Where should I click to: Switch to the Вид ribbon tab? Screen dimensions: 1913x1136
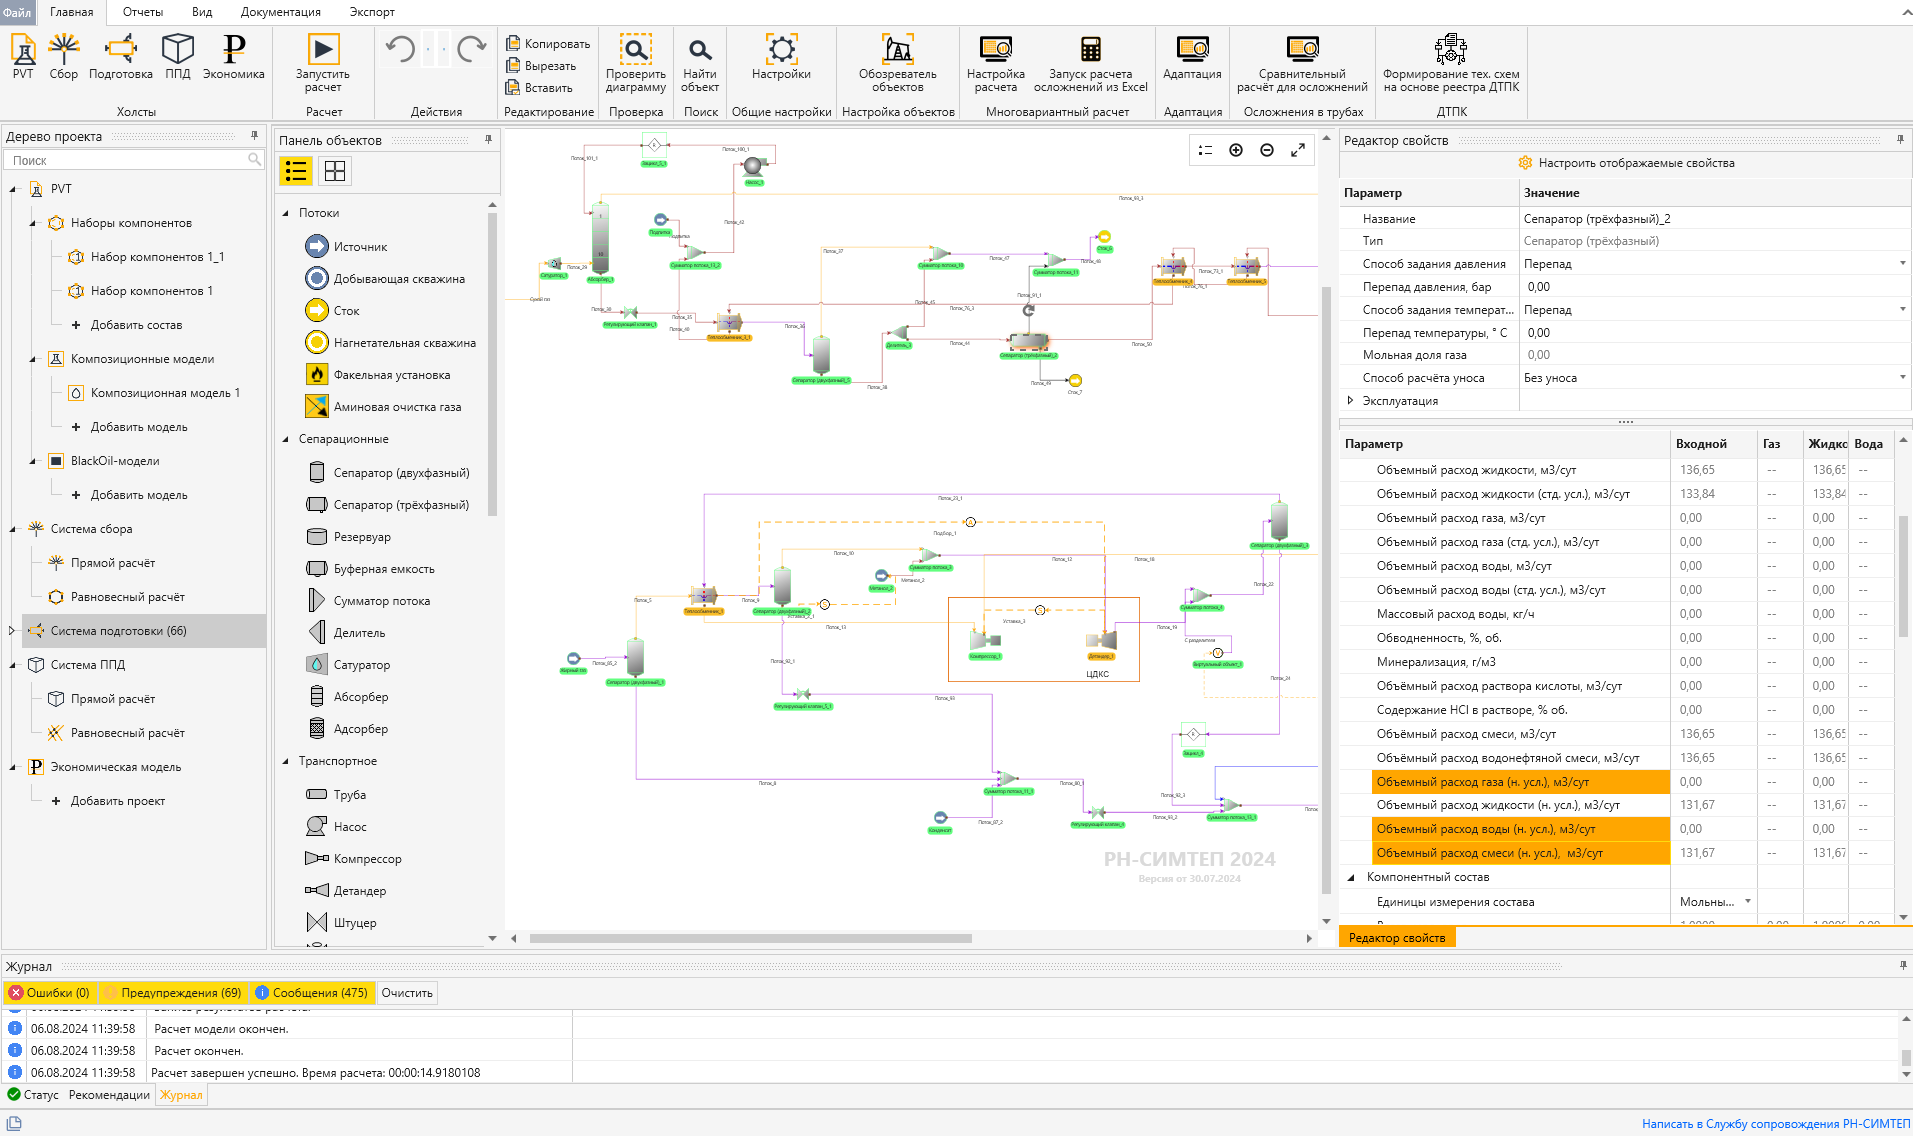[x=202, y=12]
